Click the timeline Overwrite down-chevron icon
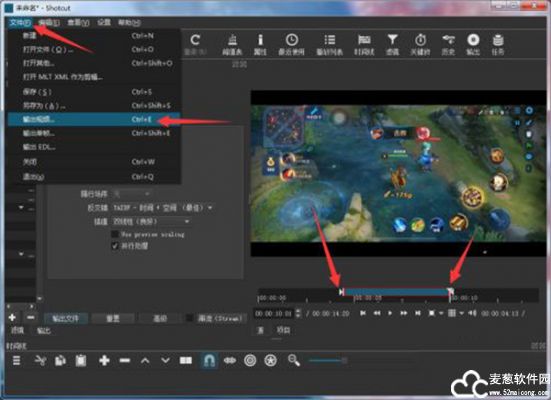Image resolution: width=551 pixels, height=400 pixels. 165,360
